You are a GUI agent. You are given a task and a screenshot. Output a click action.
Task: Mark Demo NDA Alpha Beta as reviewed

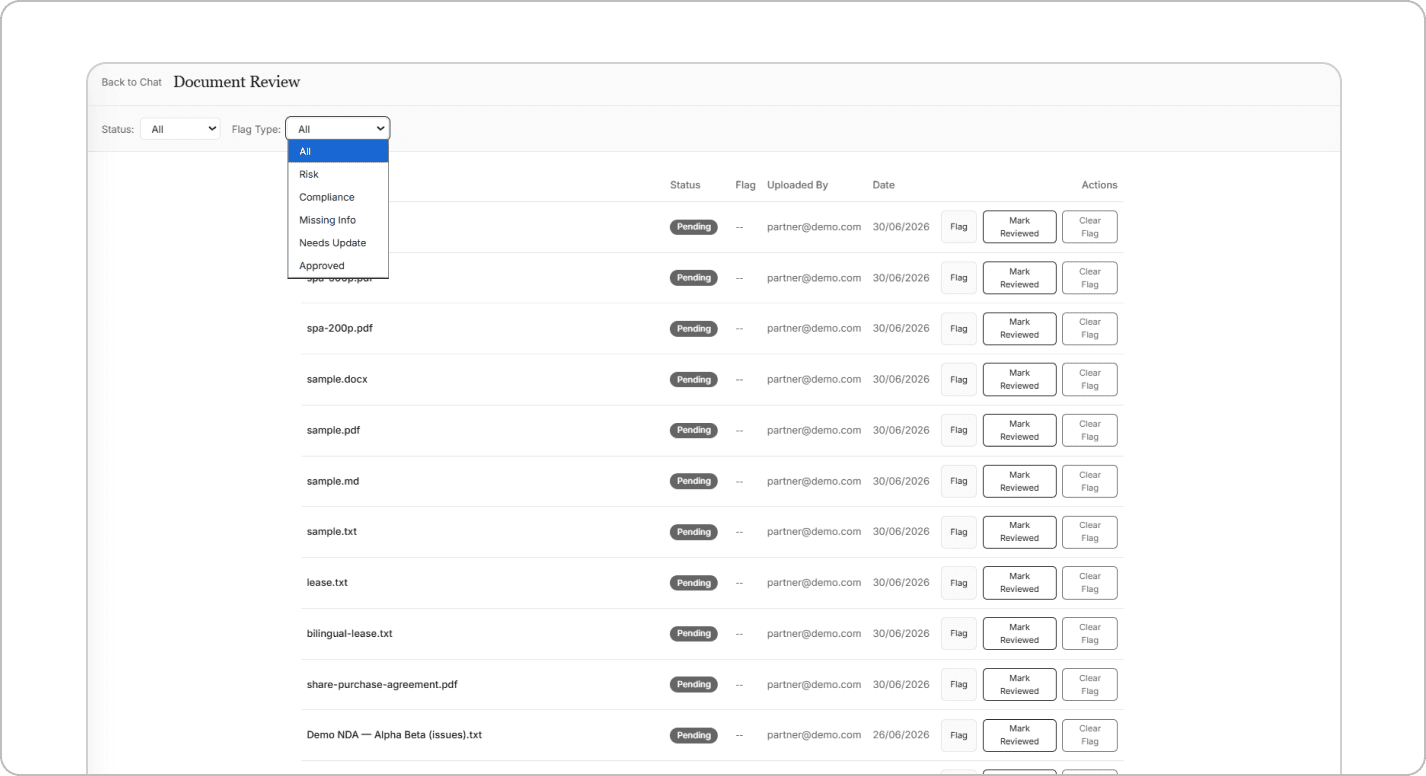click(1019, 735)
